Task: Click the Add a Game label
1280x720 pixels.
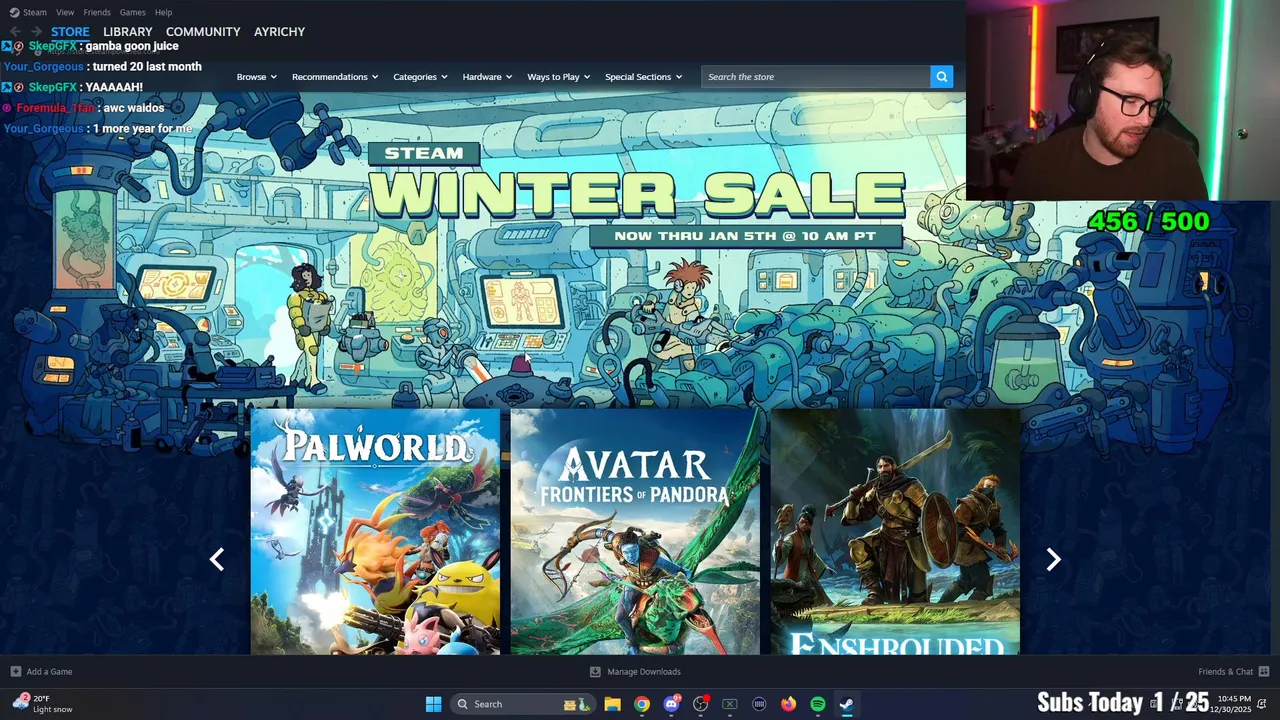Action: click(49, 672)
